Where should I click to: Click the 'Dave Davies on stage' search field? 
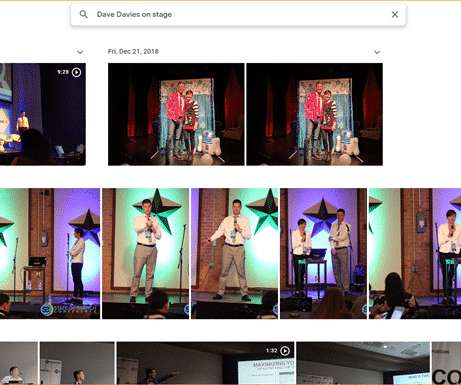click(238, 14)
